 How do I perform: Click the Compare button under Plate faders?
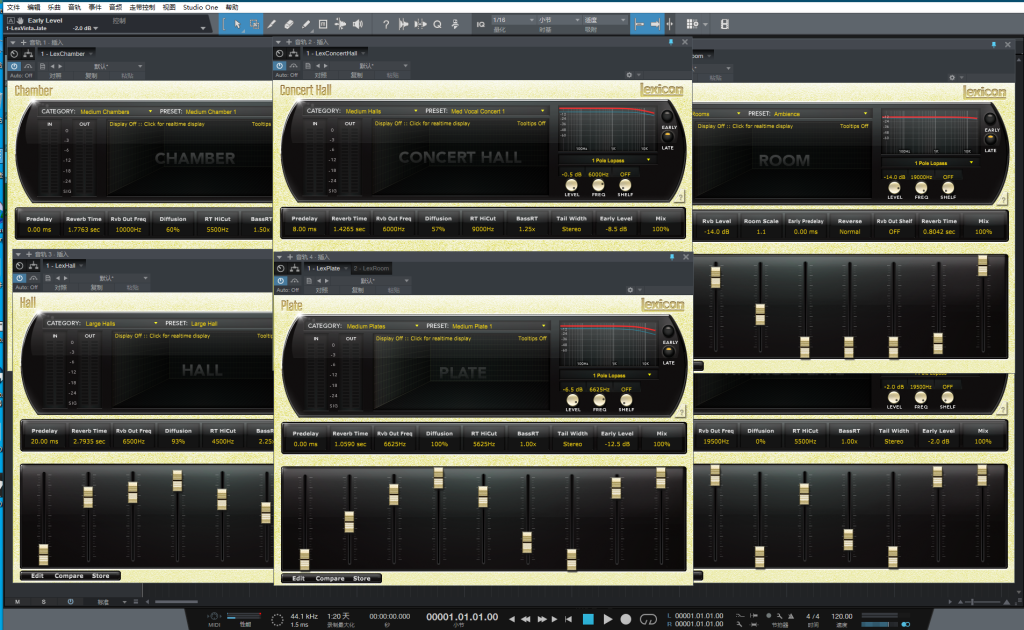330,578
